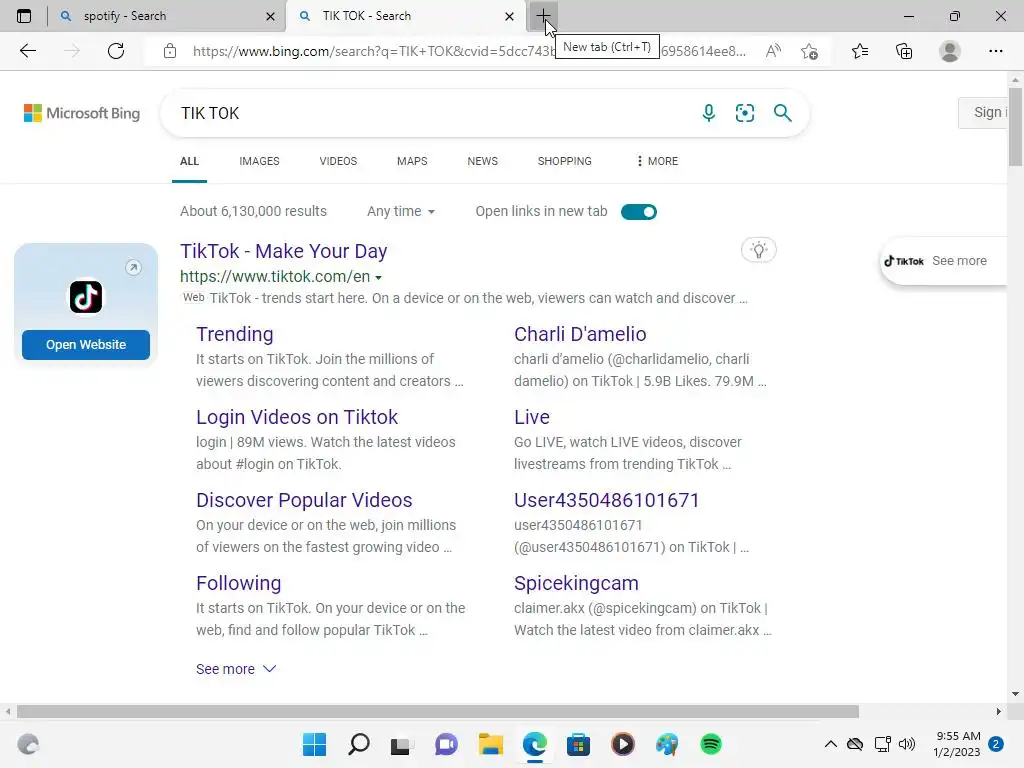This screenshot has width=1024, height=768.
Task: Open Login Videos on Tiktok link
Action: tap(297, 417)
